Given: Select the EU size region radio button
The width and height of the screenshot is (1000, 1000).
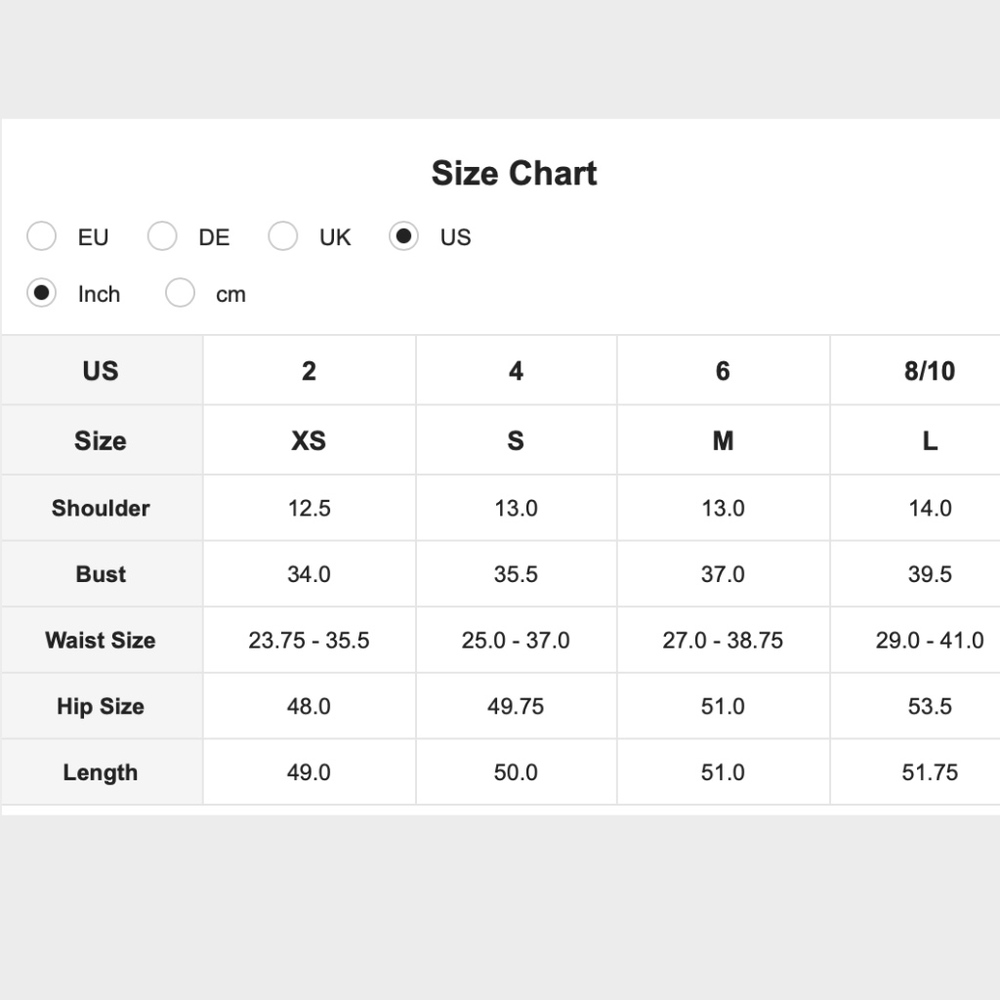Looking at the screenshot, I should [42, 237].
